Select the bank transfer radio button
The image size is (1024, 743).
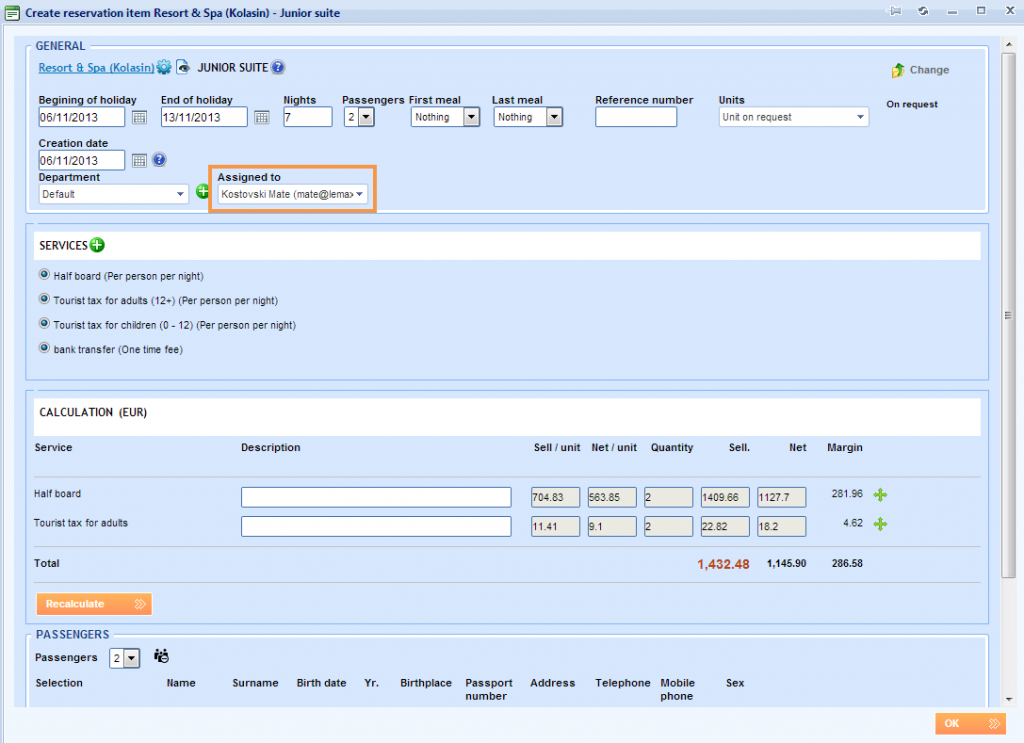pos(44,348)
